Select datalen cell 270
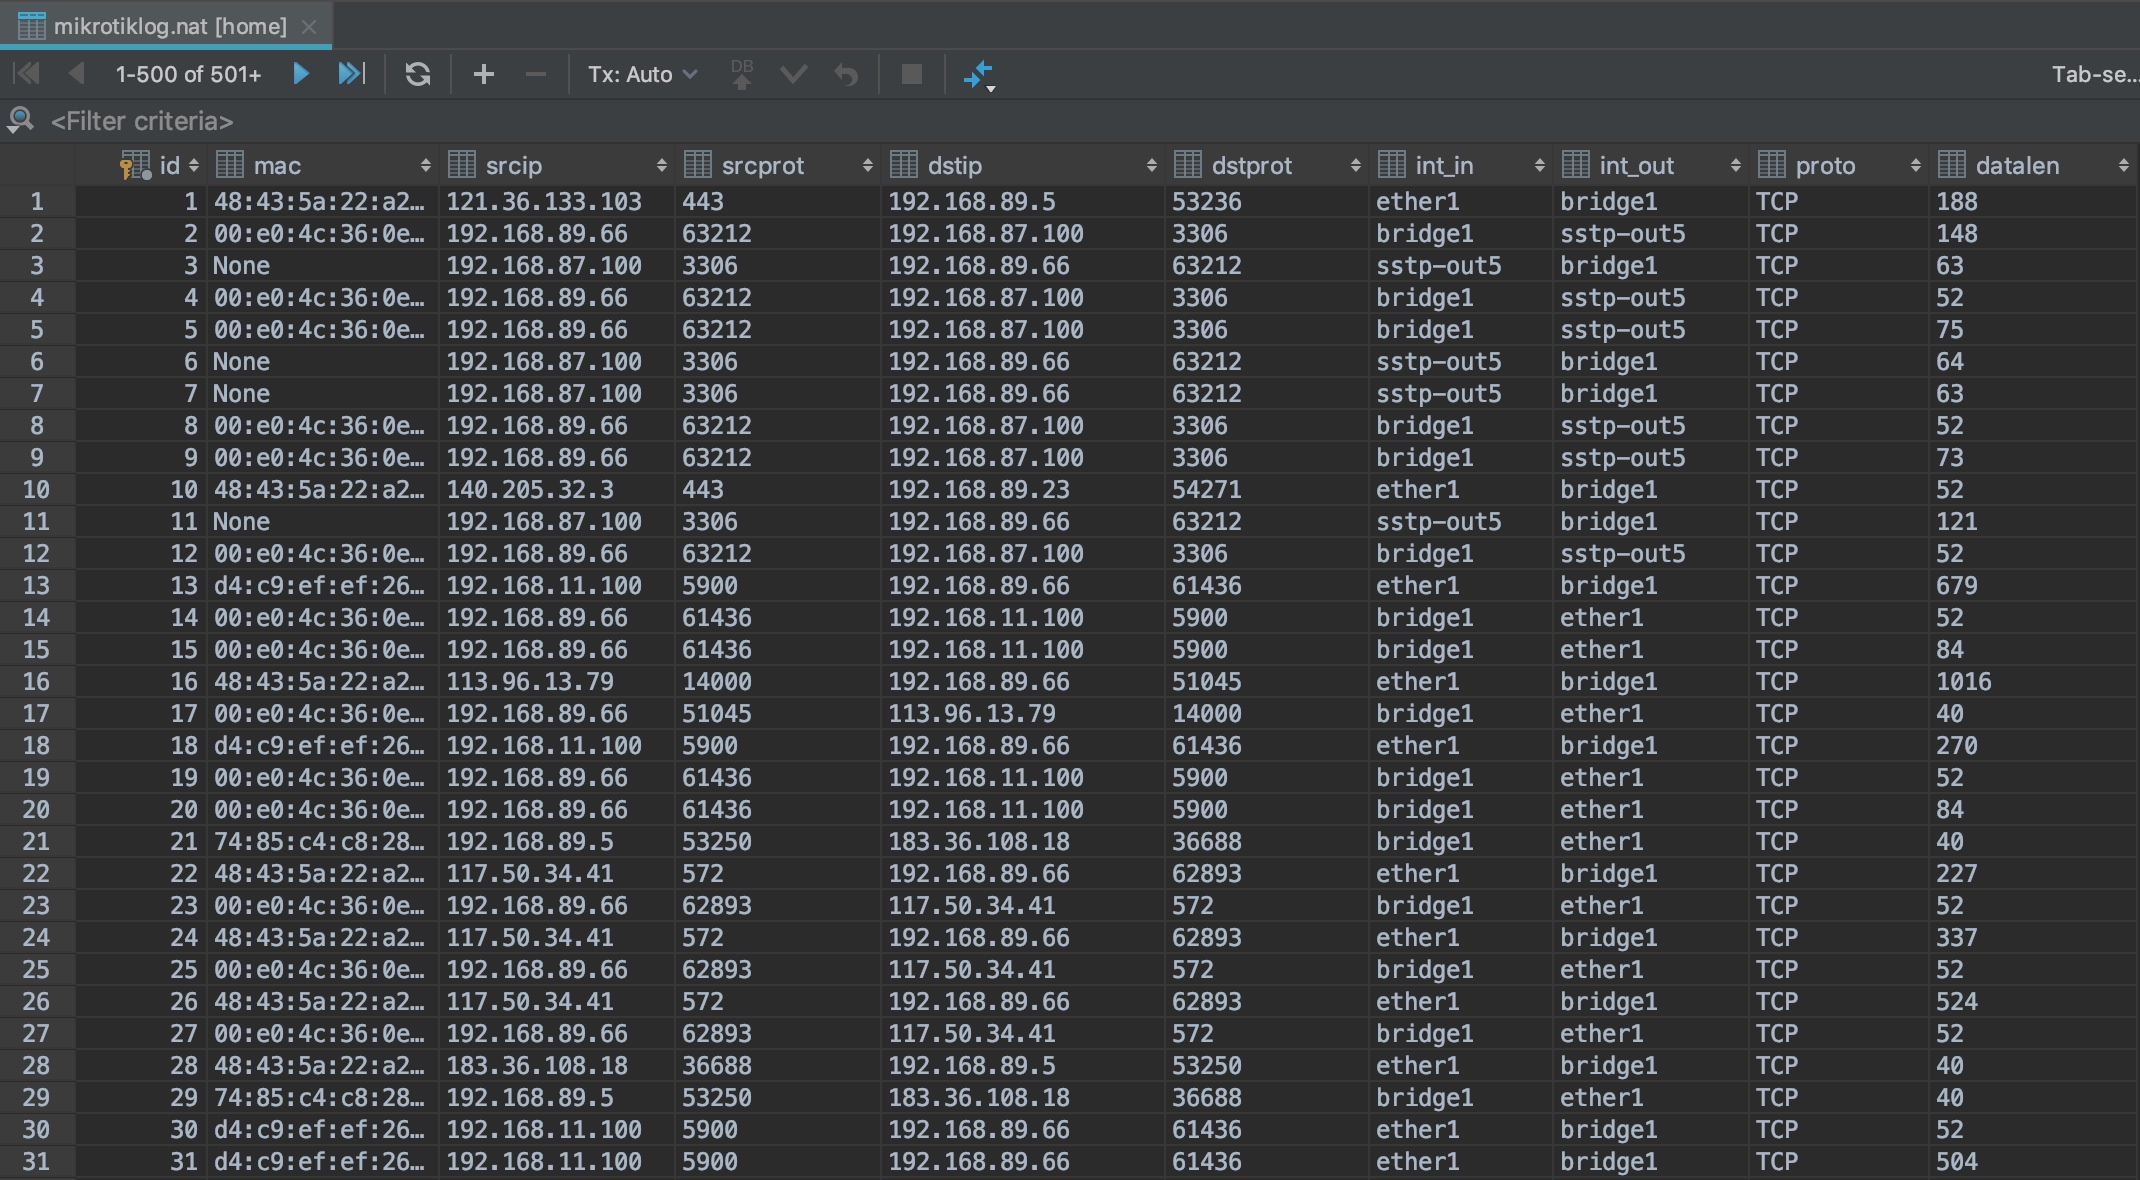The height and width of the screenshot is (1180, 2140). pyautogui.click(x=2035, y=745)
